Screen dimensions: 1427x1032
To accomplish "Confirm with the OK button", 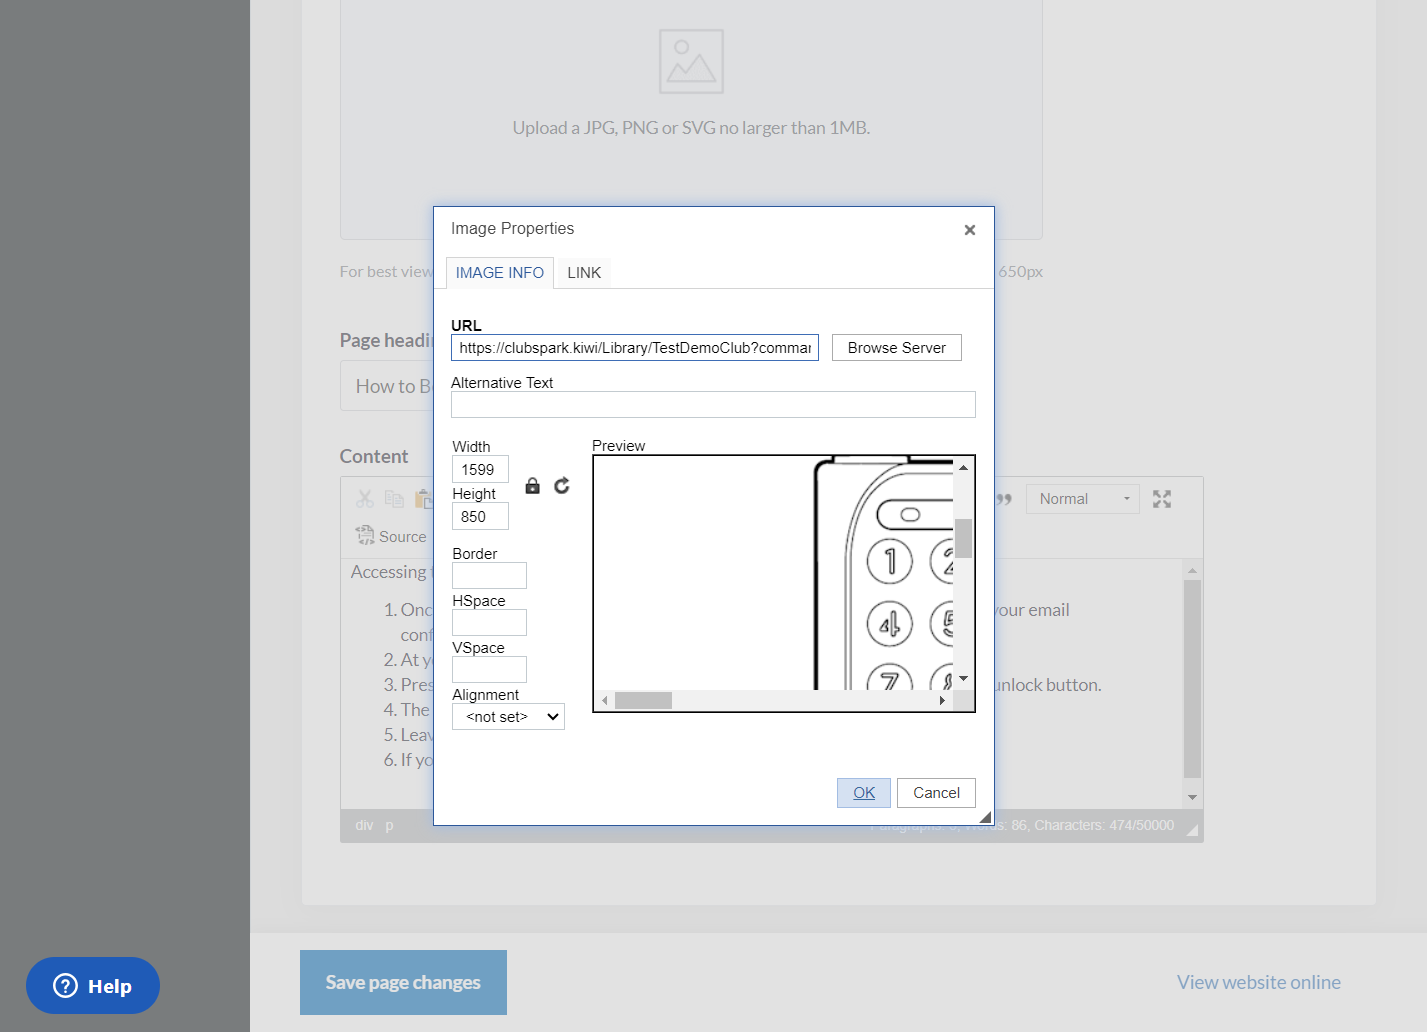I will click(x=864, y=793).
